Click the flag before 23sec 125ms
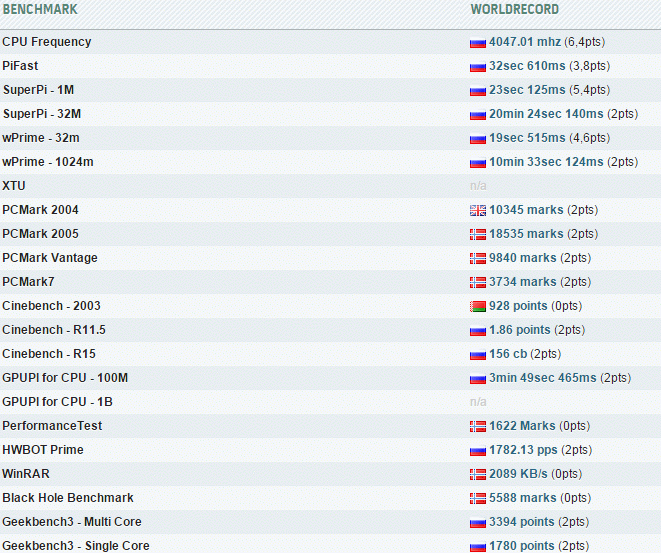This screenshot has height=553, width=661. click(x=478, y=91)
